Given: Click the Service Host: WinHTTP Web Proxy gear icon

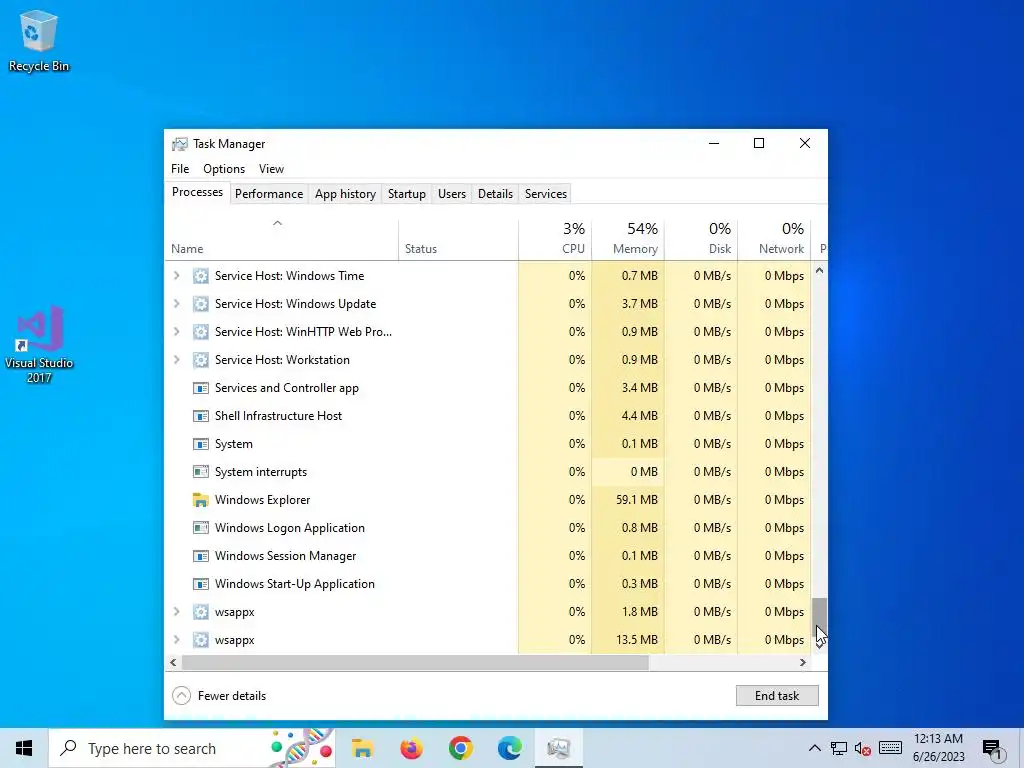Looking at the screenshot, I should (200, 332).
